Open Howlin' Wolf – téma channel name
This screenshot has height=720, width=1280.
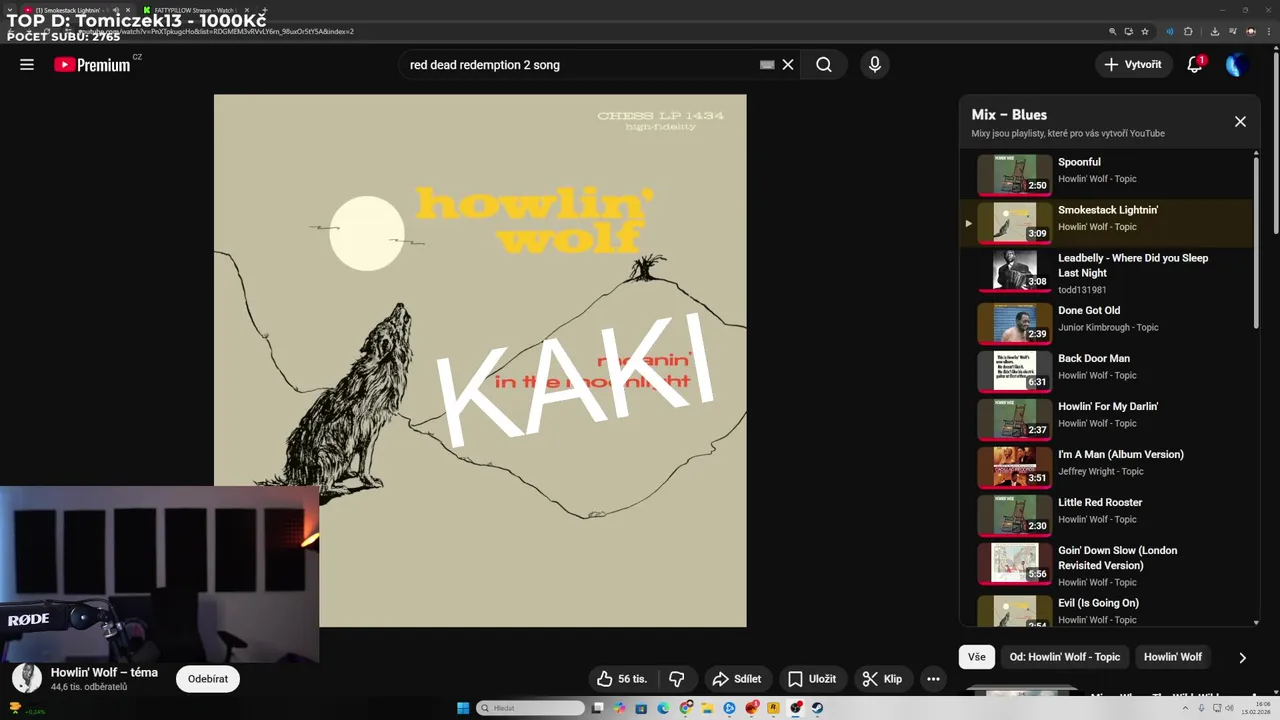tap(104, 672)
